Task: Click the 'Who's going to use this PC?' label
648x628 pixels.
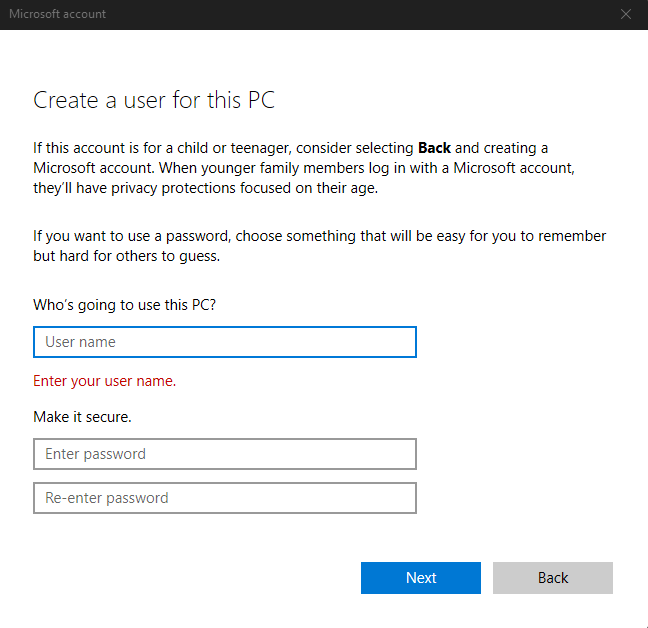Action: point(124,305)
